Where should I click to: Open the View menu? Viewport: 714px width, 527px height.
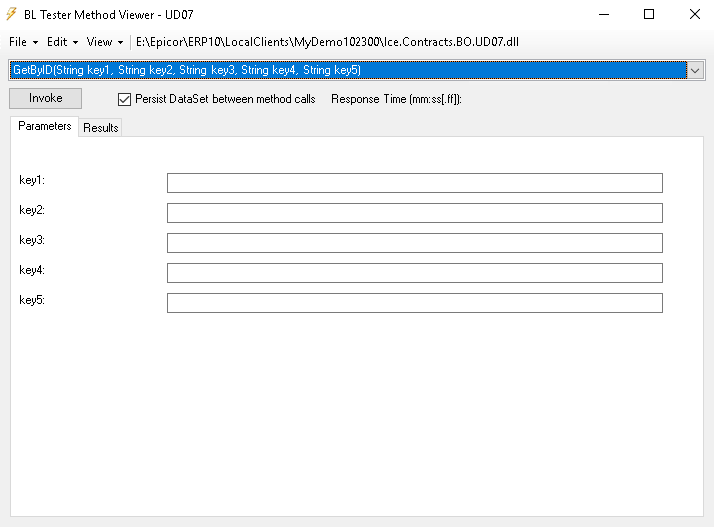pos(105,42)
